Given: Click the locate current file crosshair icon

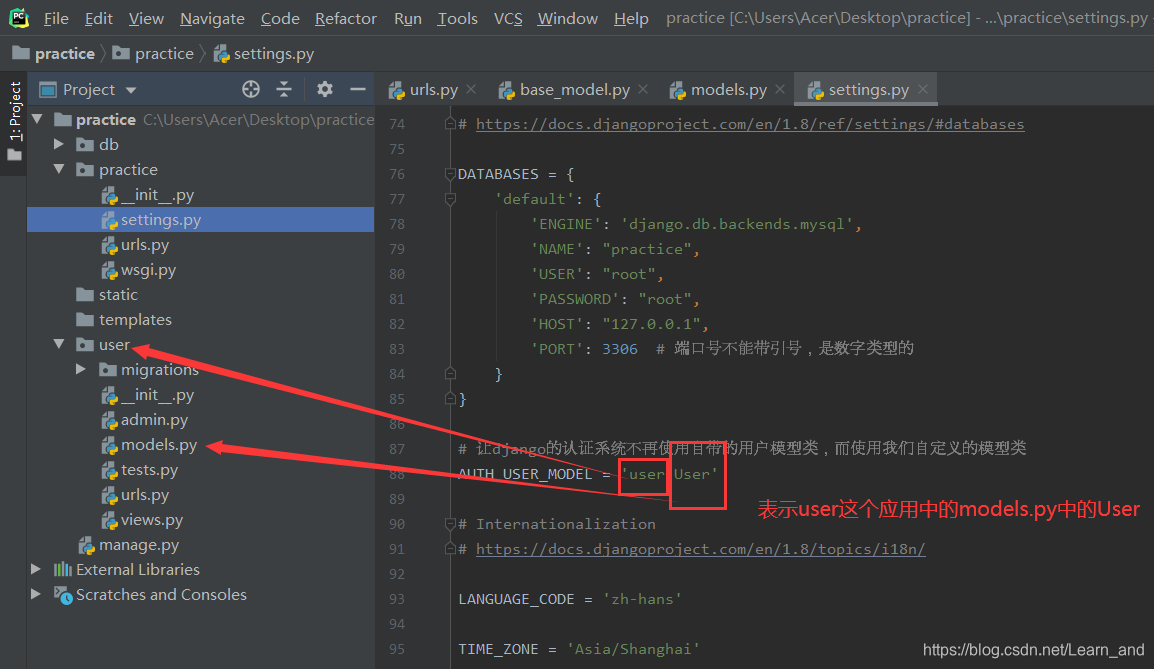Looking at the screenshot, I should tap(251, 89).
